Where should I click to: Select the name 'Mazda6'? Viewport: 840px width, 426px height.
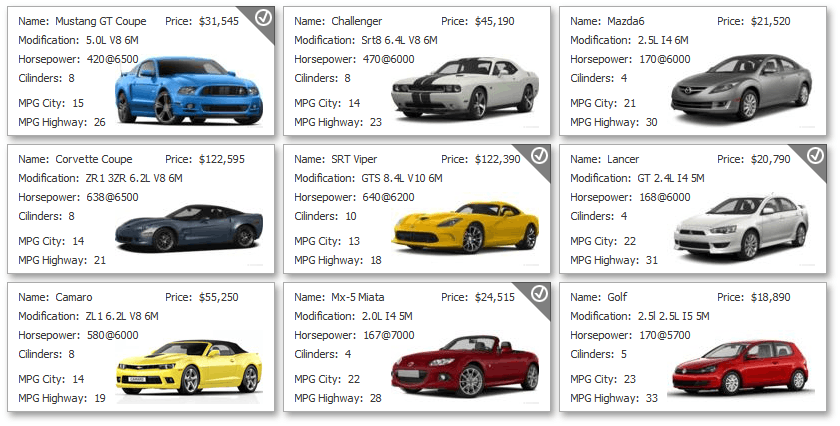click(x=626, y=21)
